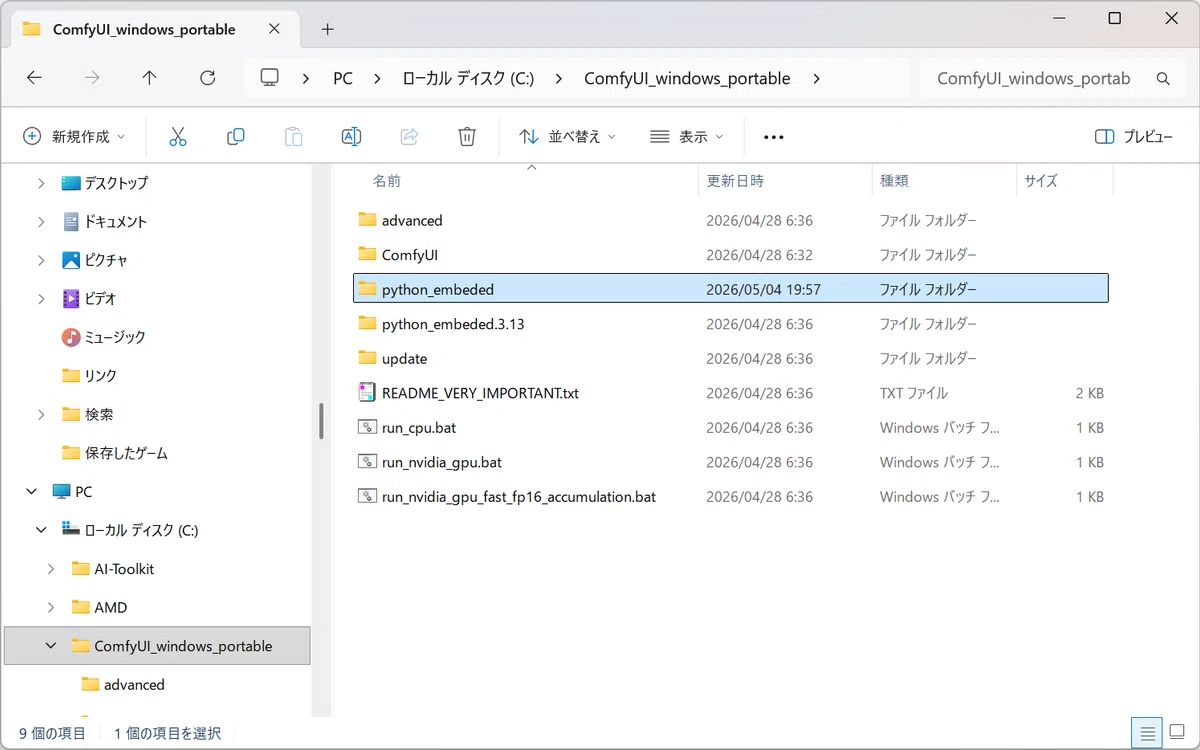Click the 2026/05/04 19:57 date cell

[763, 290]
